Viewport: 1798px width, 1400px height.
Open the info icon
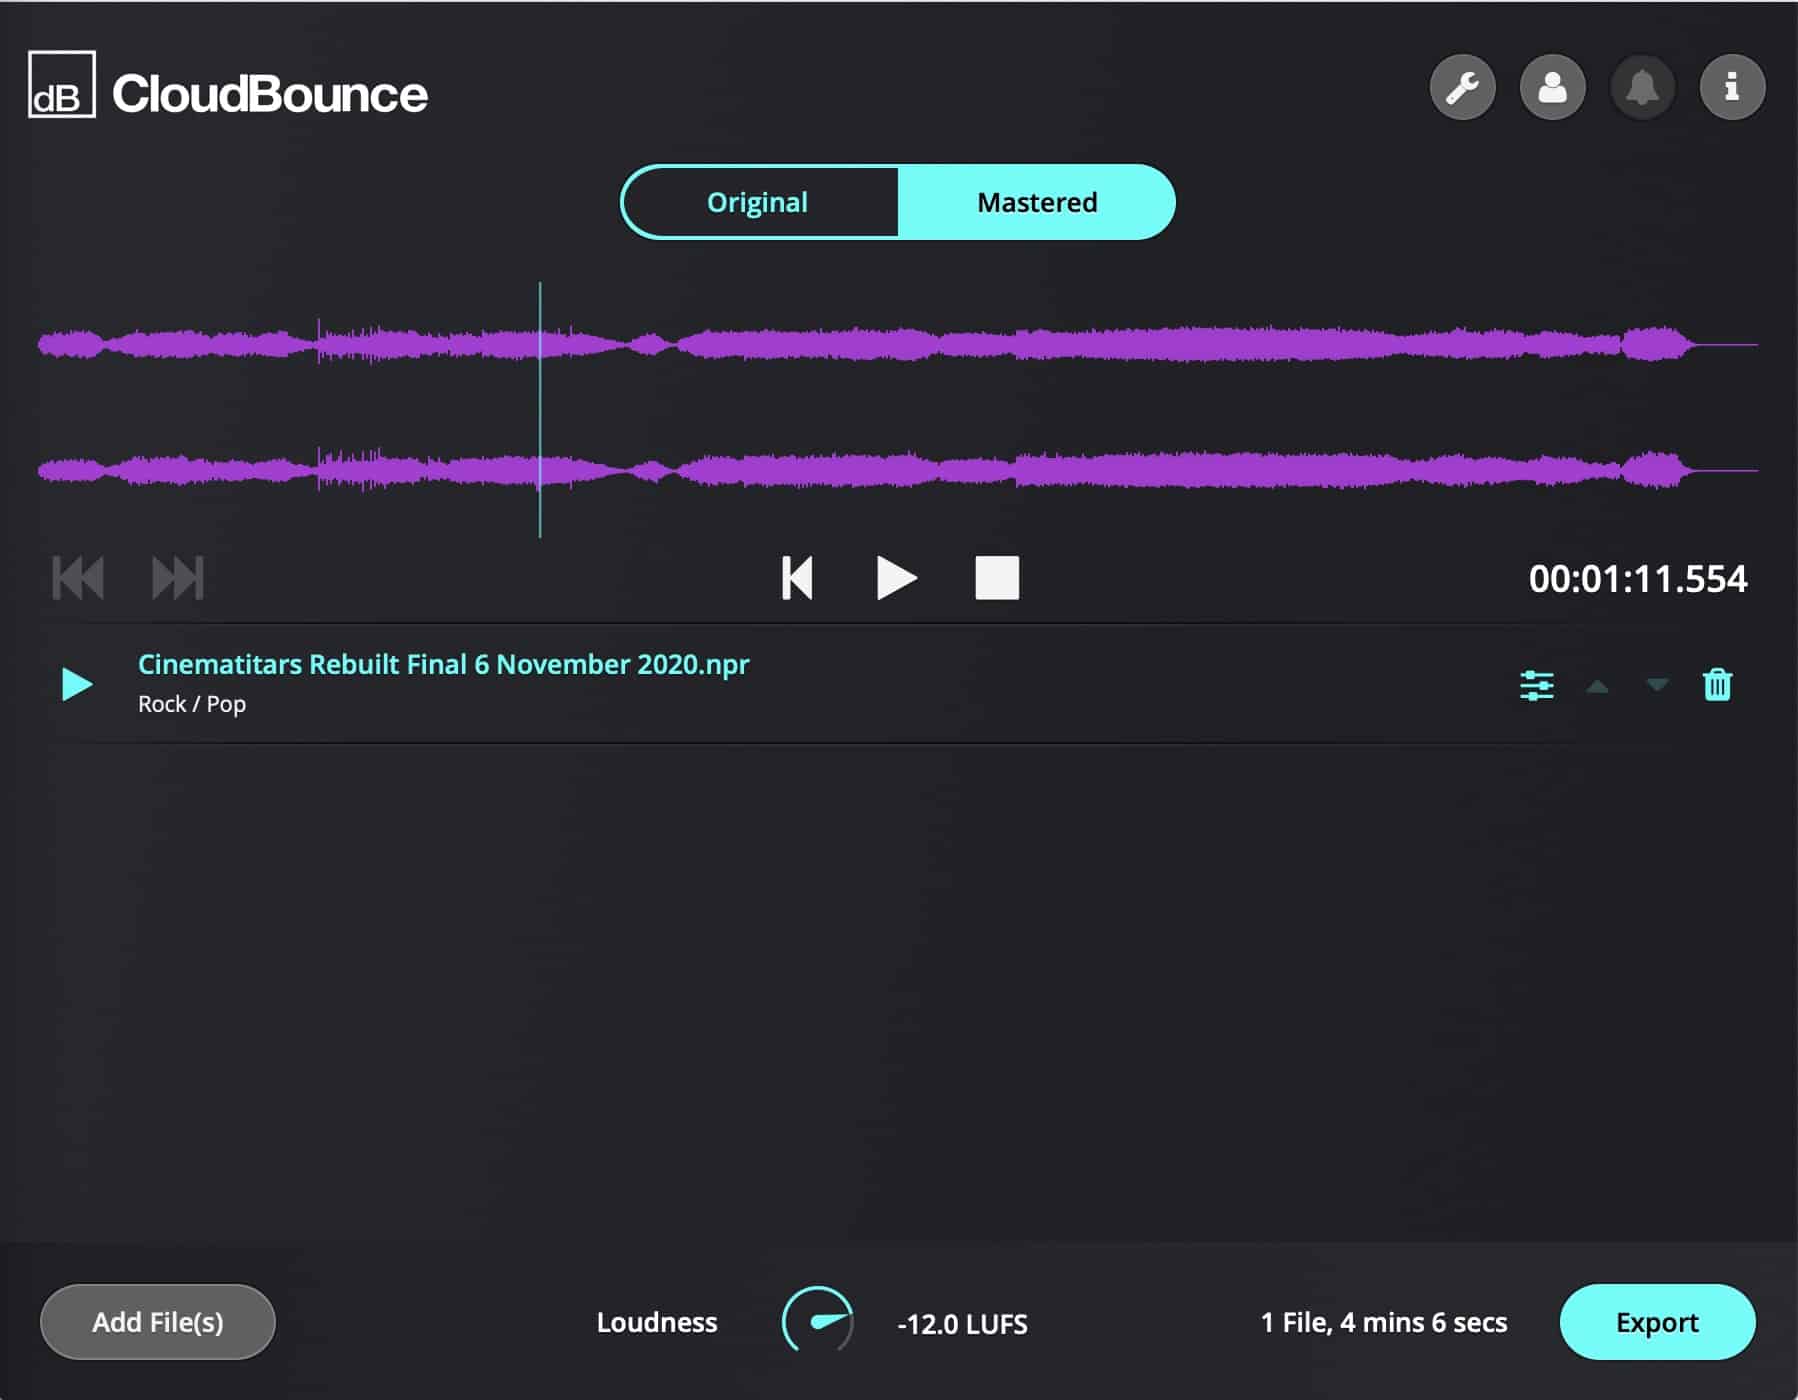(x=1732, y=88)
